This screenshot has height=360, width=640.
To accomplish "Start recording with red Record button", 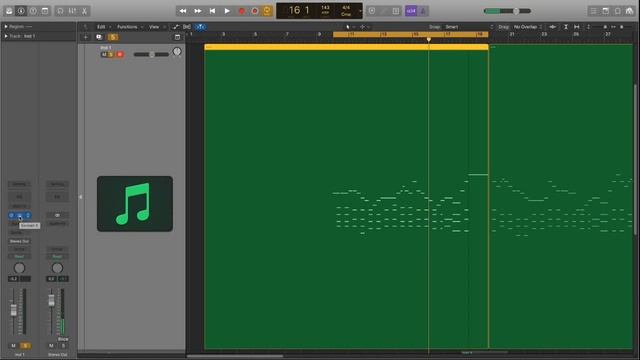I will click(x=242, y=11).
